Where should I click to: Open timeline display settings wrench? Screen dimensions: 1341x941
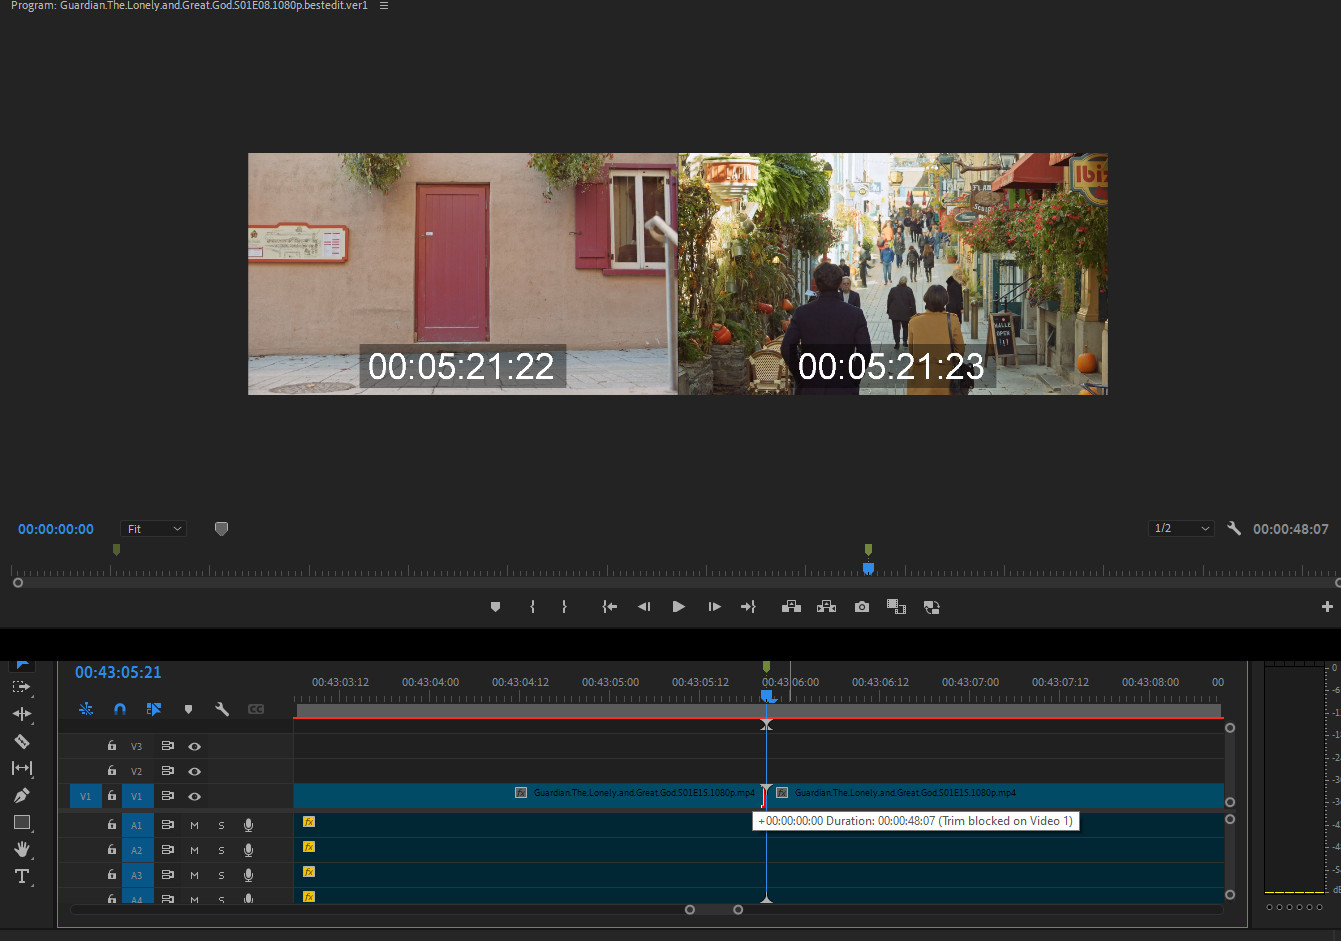tap(222, 709)
